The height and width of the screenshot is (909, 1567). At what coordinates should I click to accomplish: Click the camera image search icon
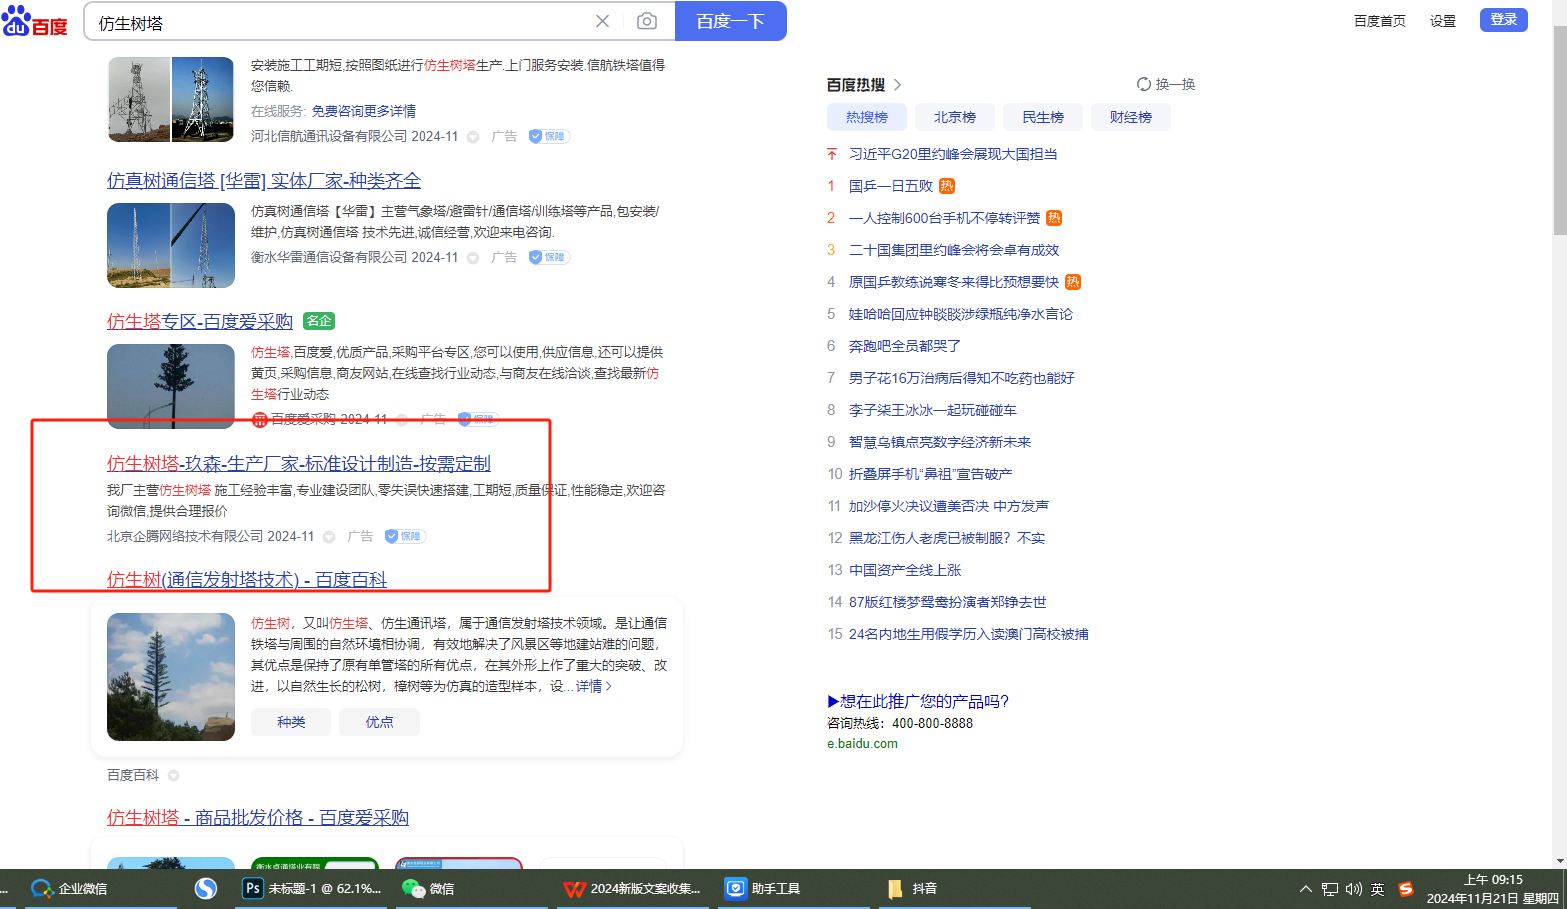[647, 21]
